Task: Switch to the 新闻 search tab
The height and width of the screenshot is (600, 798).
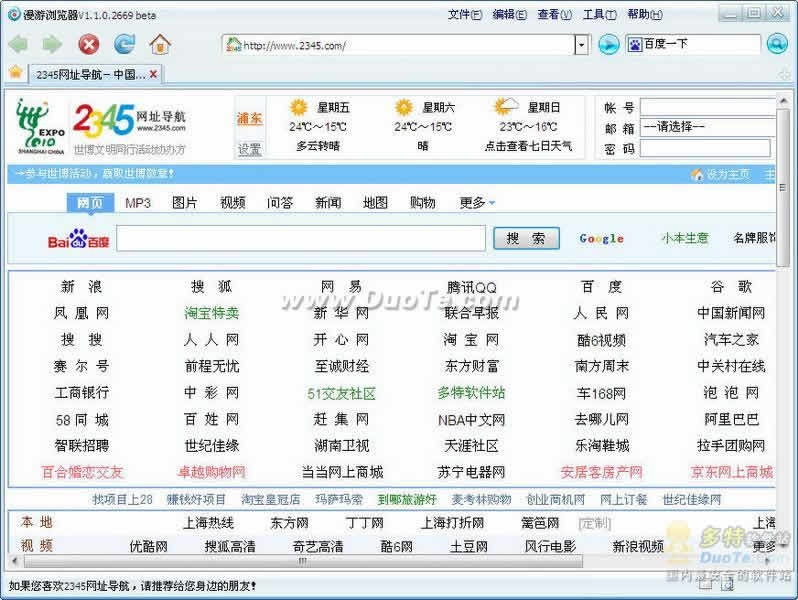Action: 328,203
